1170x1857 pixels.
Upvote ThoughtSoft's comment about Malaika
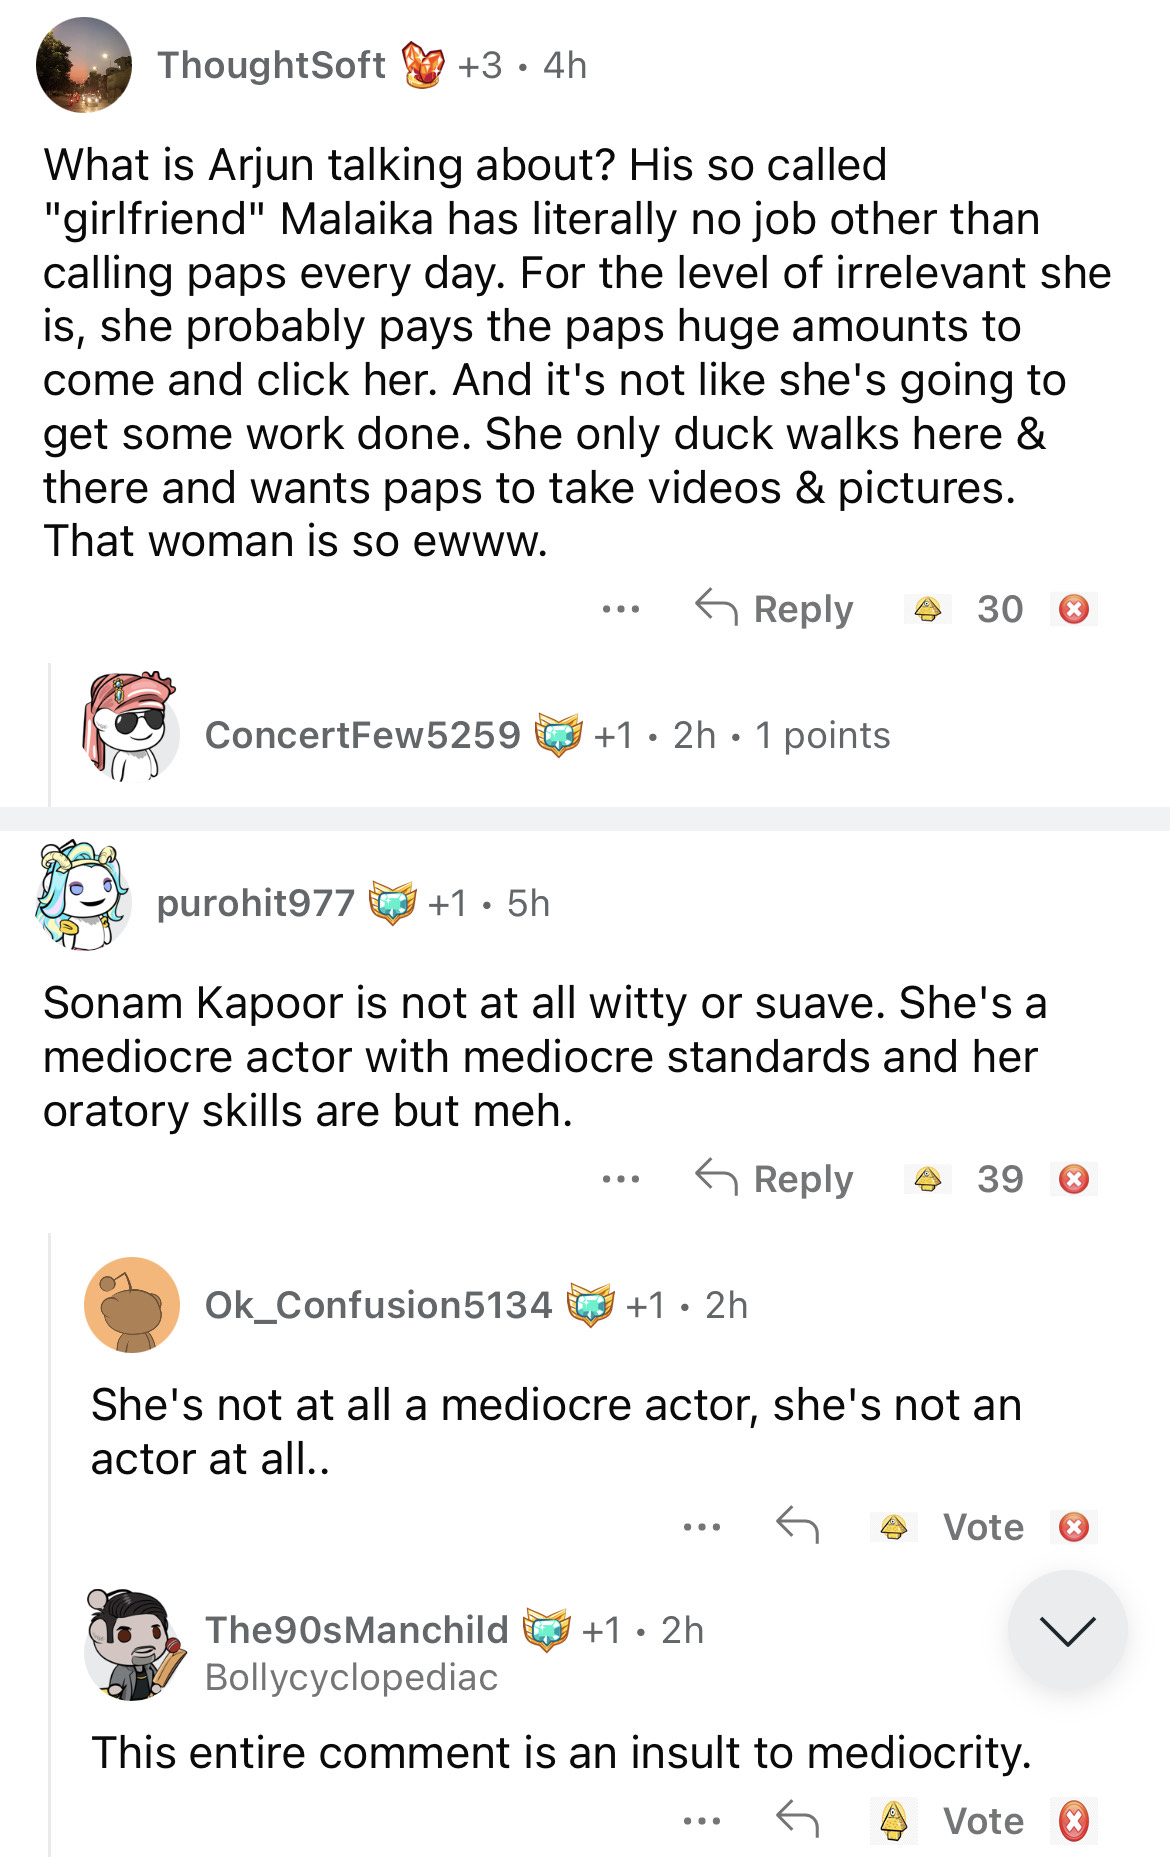pos(928,609)
